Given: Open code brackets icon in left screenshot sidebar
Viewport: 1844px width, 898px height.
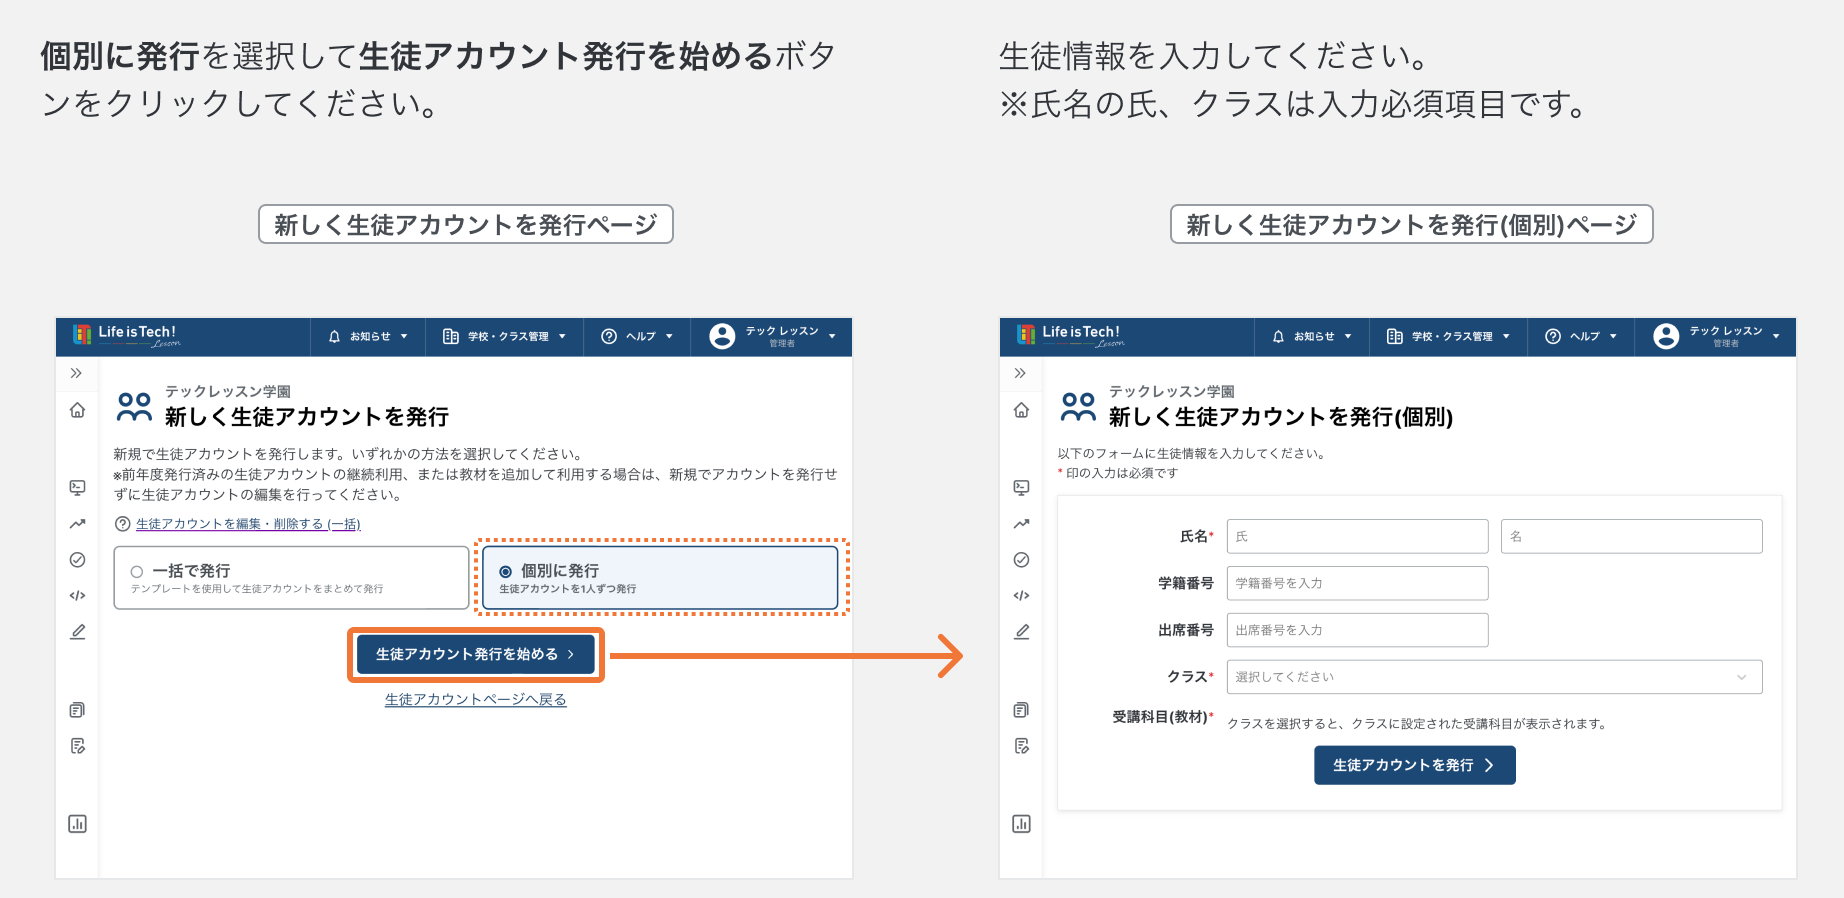Looking at the screenshot, I should tap(77, 596).
